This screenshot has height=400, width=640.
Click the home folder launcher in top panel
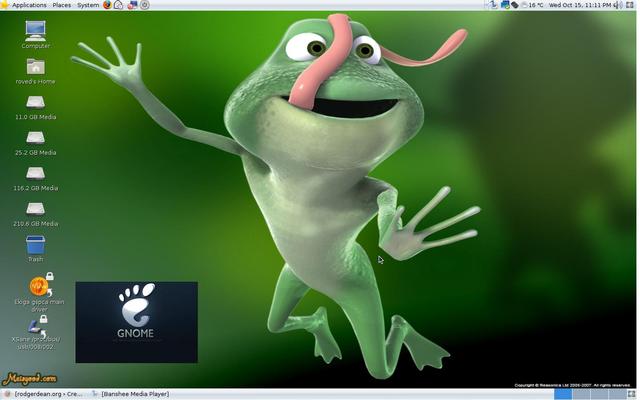118,5
